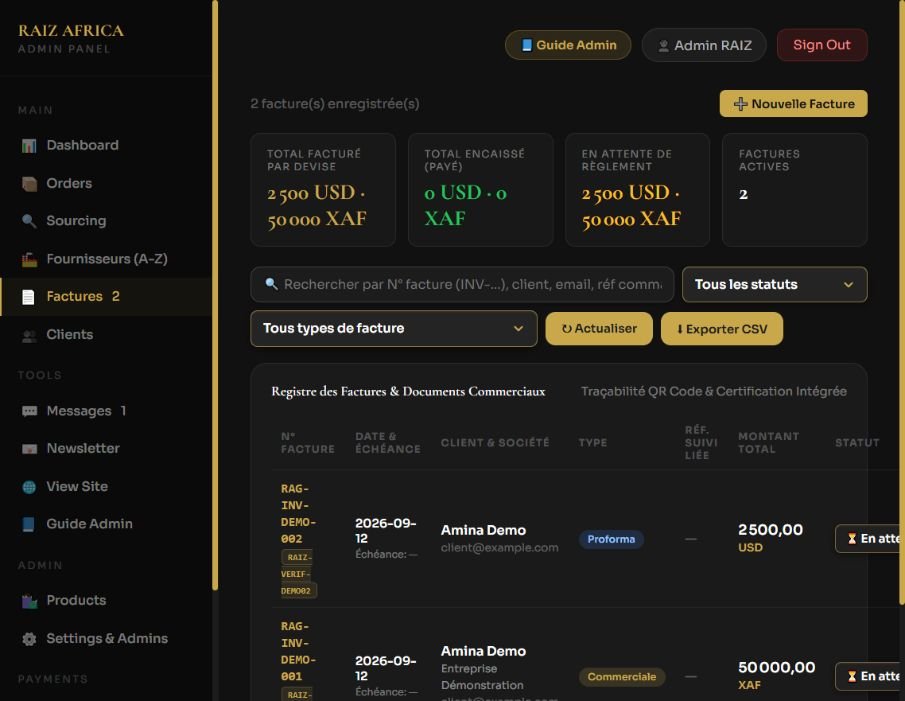Focus the invoice search field
This screenshot has width=905, height=701.
click(x=462, y=284)
